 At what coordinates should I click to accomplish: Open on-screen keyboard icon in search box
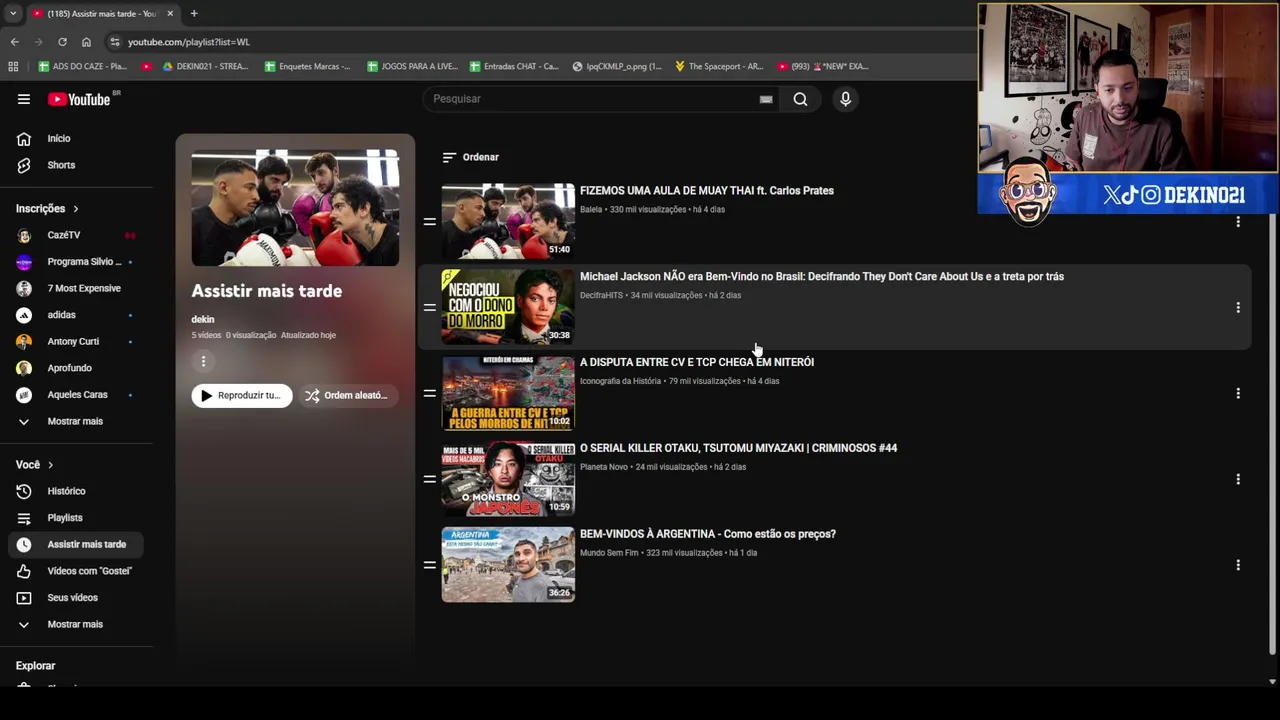tap(766, 99)
